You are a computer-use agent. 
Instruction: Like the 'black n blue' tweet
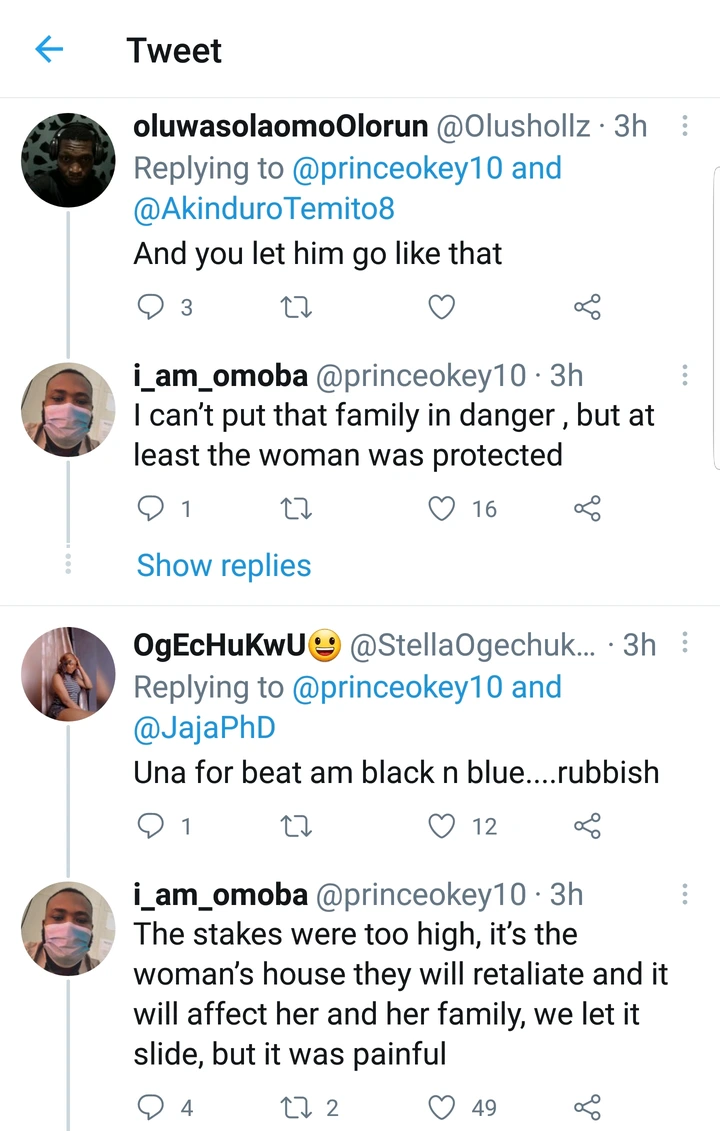point(442,826)
